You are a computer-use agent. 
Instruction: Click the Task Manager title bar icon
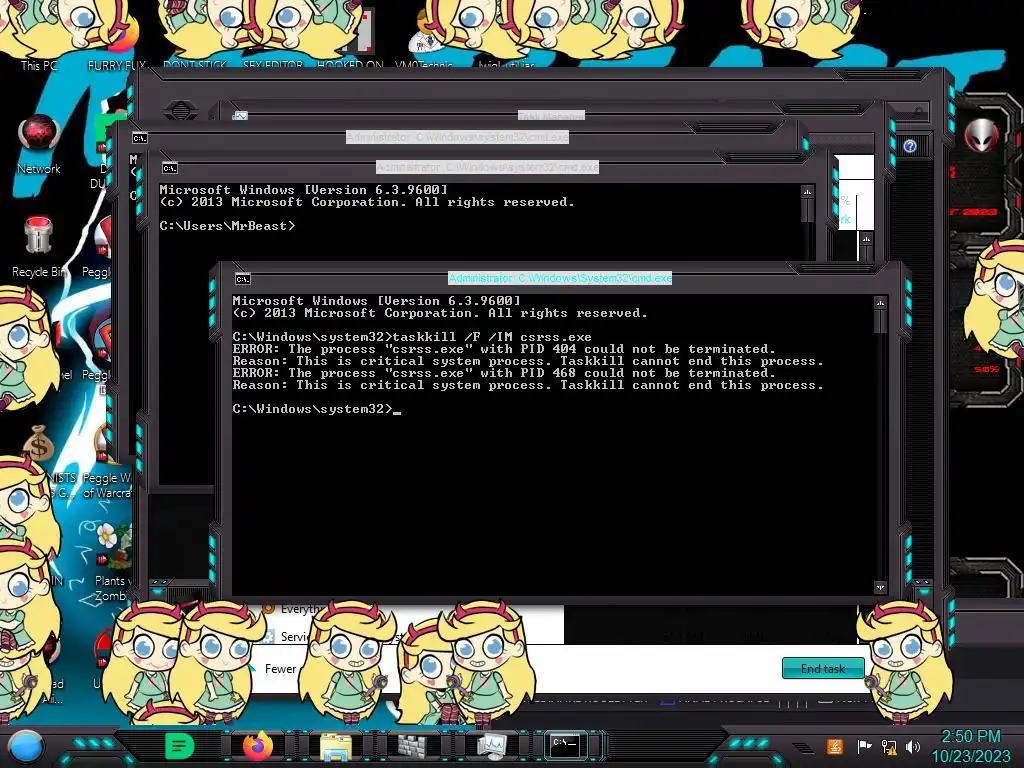tap(240, 116)
